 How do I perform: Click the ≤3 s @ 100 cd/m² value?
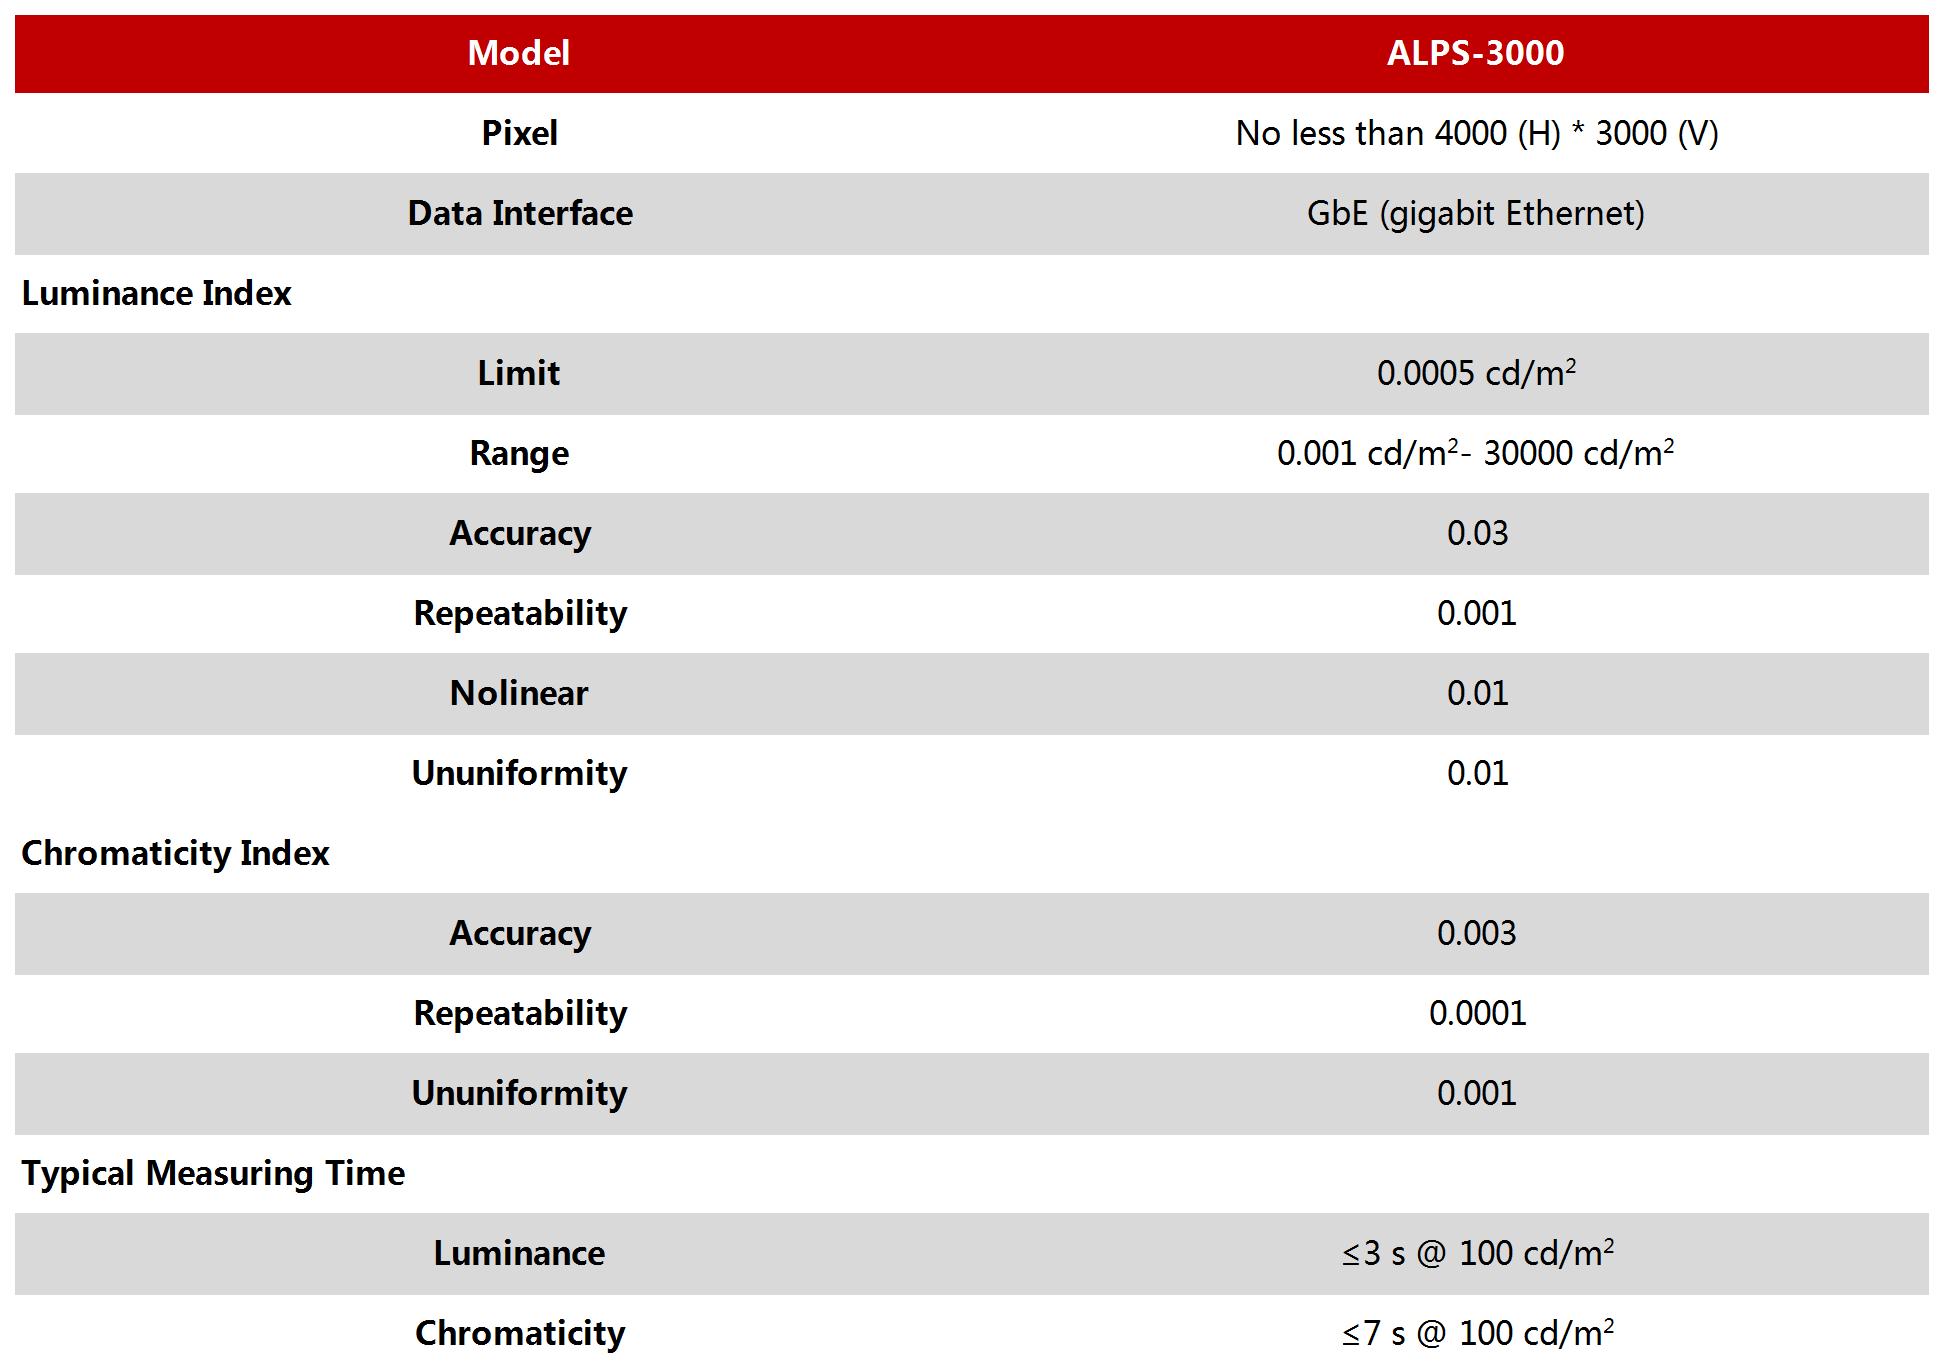point(1477,1253)
